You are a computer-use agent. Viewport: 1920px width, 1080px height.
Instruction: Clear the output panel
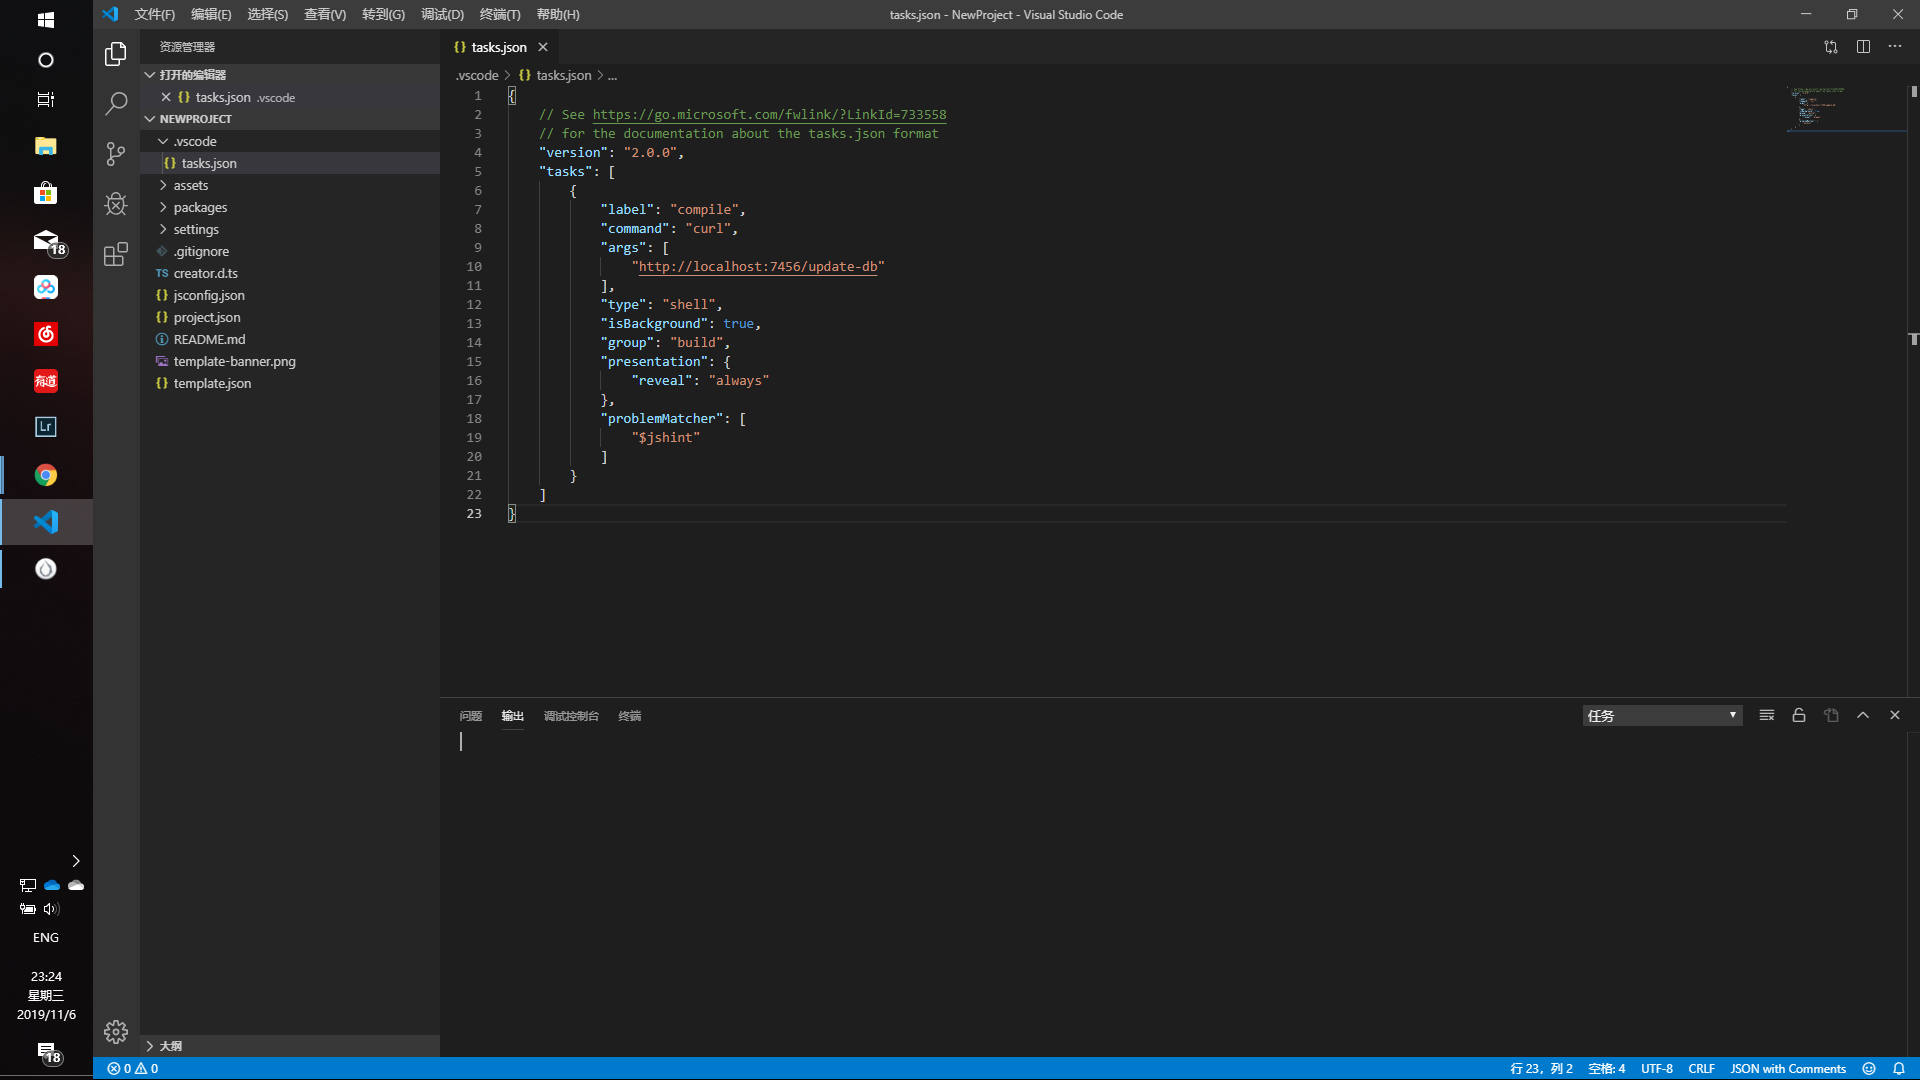[1767, 715]
